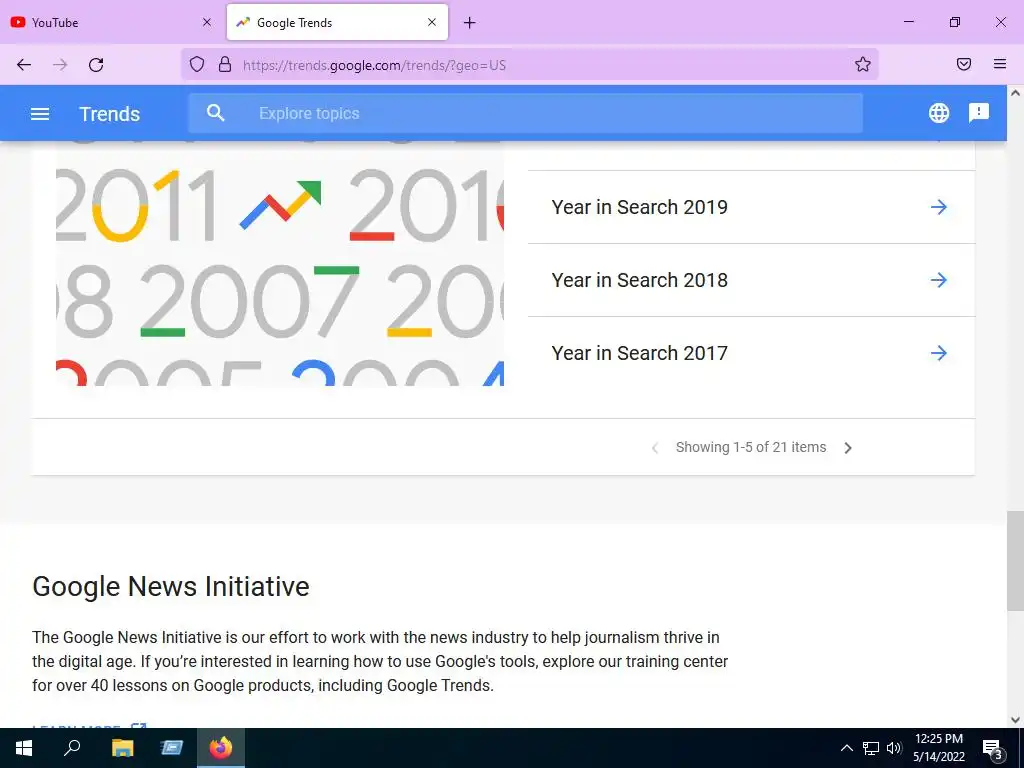
Task: Click Firefox icon in taskbar
Action: click(x=221, y=748)
